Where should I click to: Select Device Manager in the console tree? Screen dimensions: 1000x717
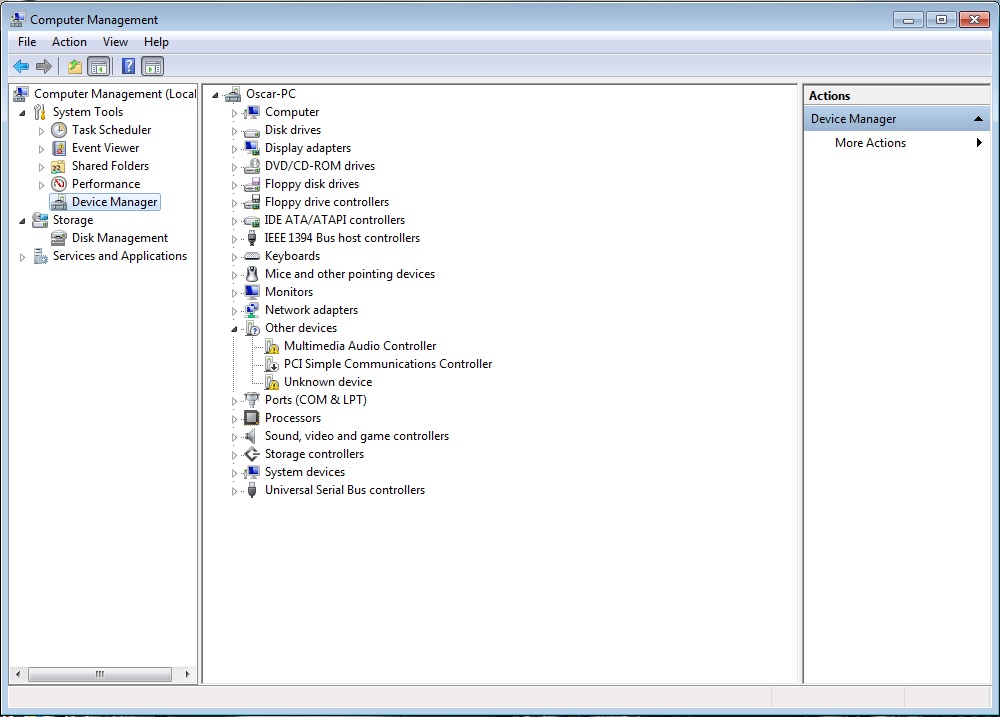point(114,202)
